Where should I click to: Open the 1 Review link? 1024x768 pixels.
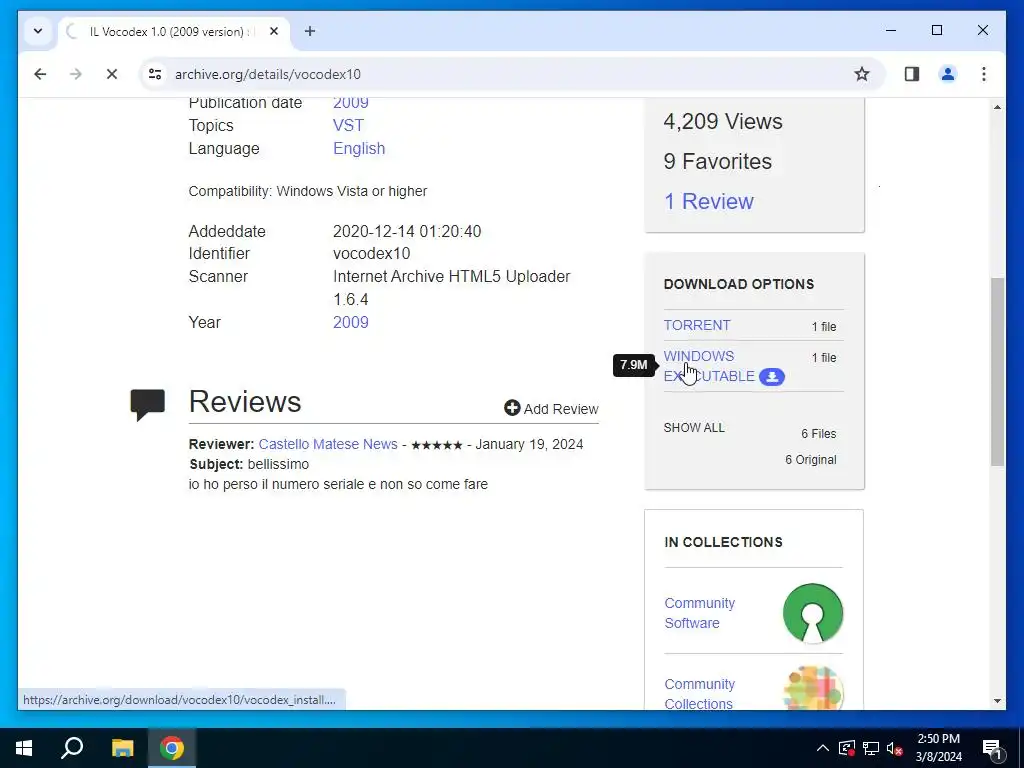pyautogui.click(x=709, y=201)
